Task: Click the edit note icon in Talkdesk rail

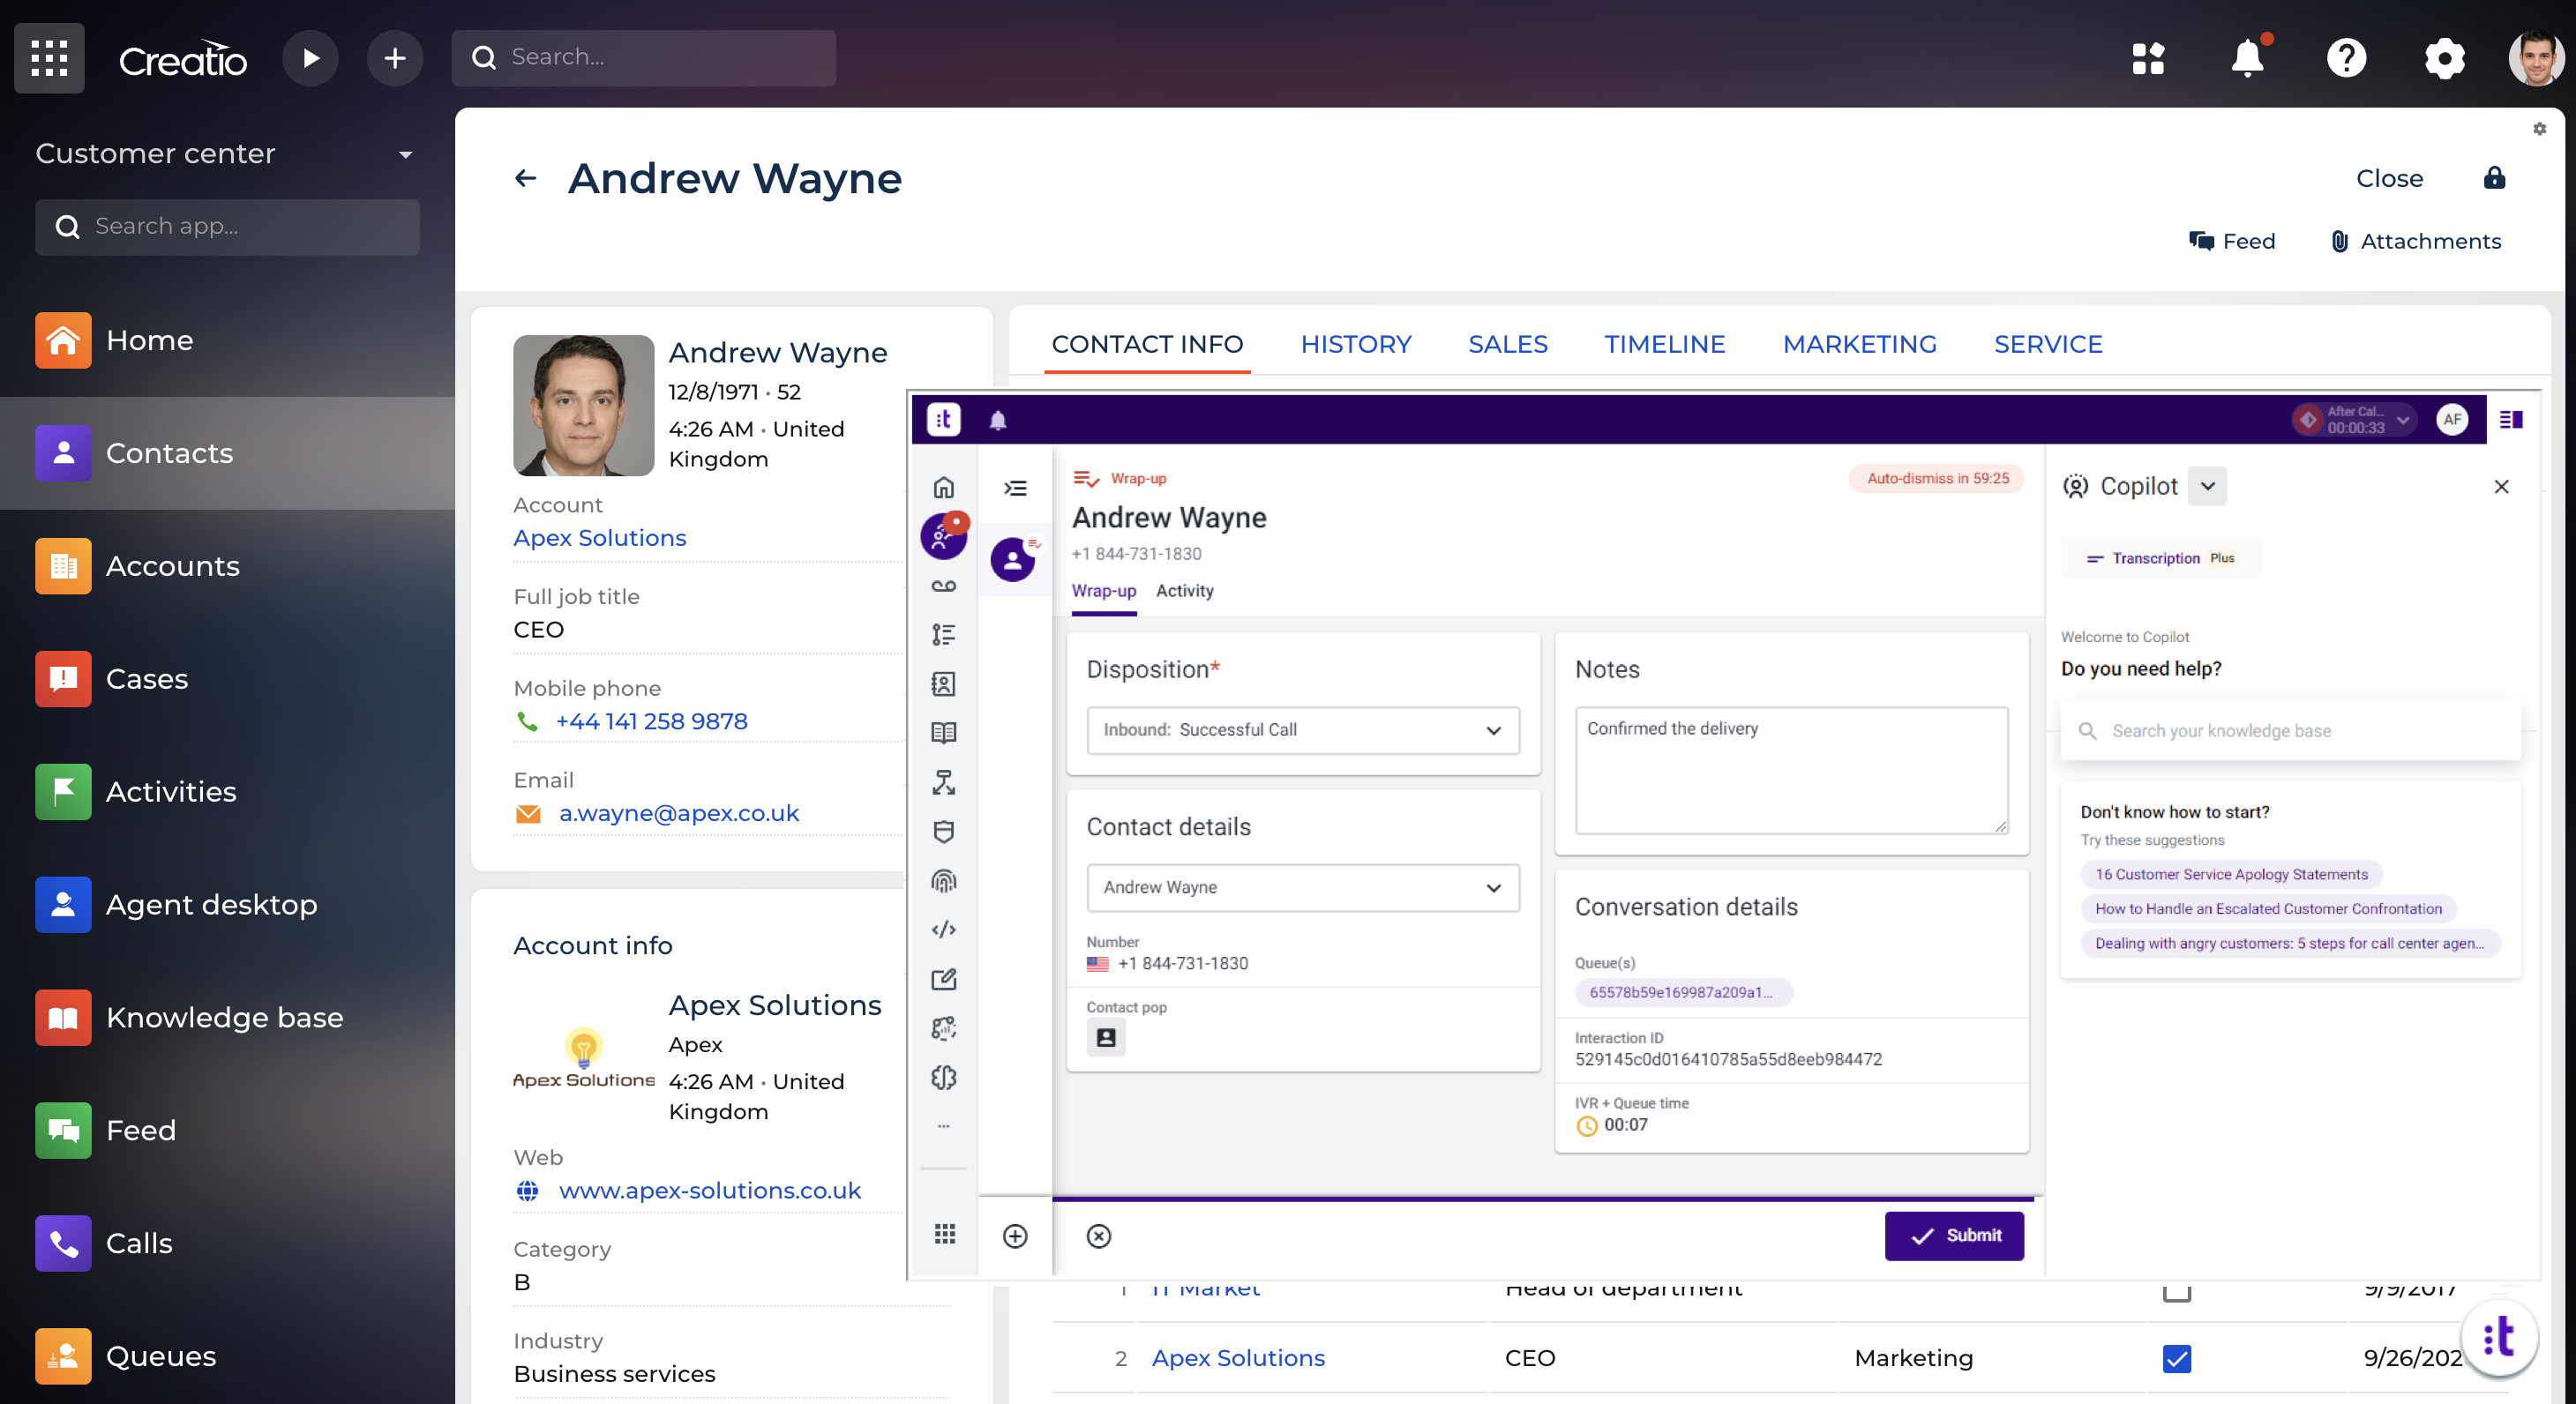Action: (943, 979)
